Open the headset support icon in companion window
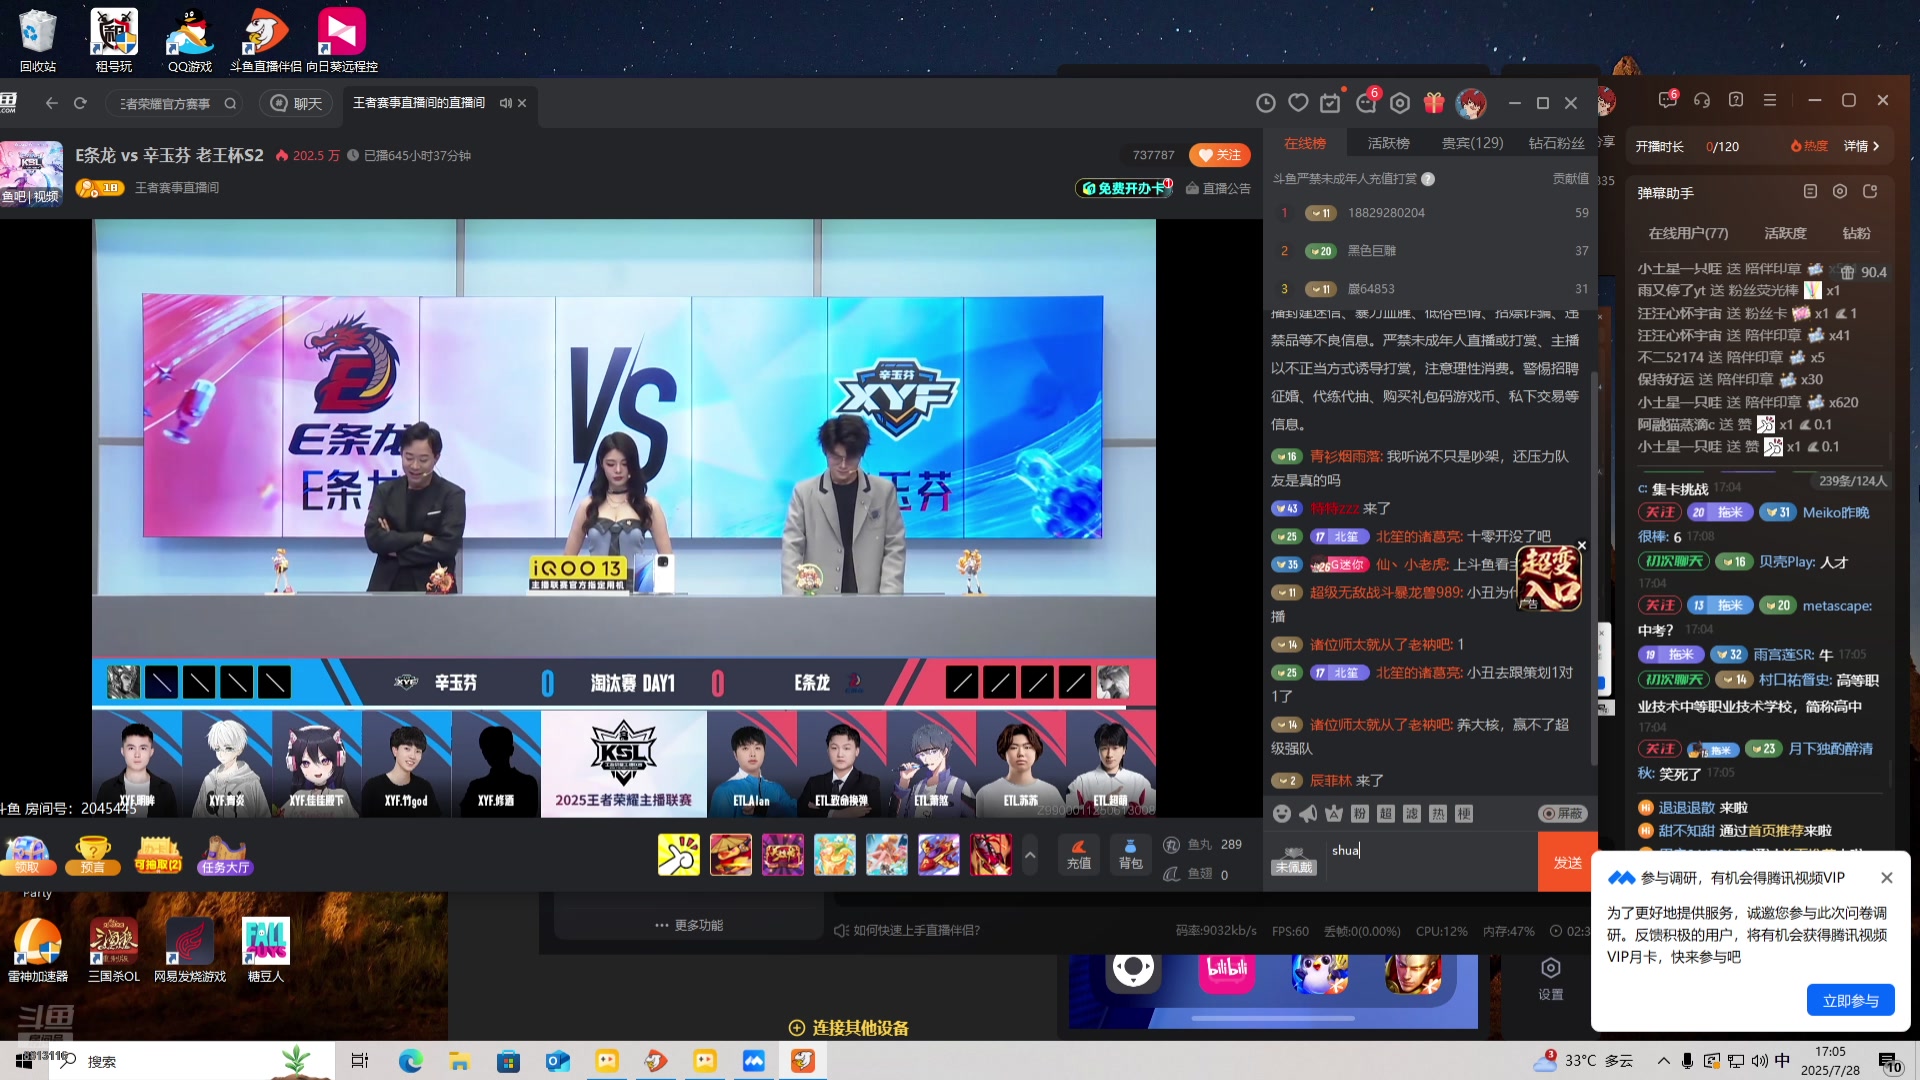The image size is (1920, 1080). 1702,100
